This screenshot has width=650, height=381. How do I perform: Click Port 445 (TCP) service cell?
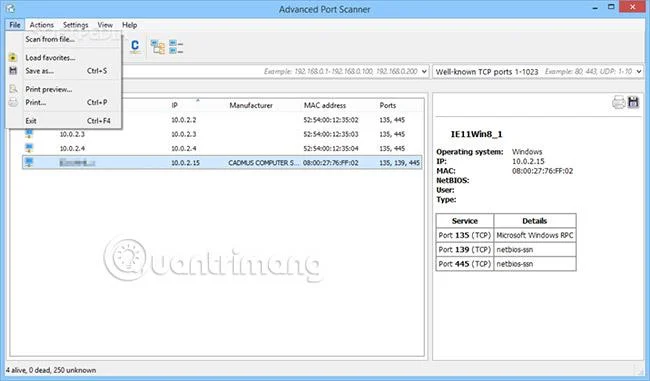tap(465, 264)
